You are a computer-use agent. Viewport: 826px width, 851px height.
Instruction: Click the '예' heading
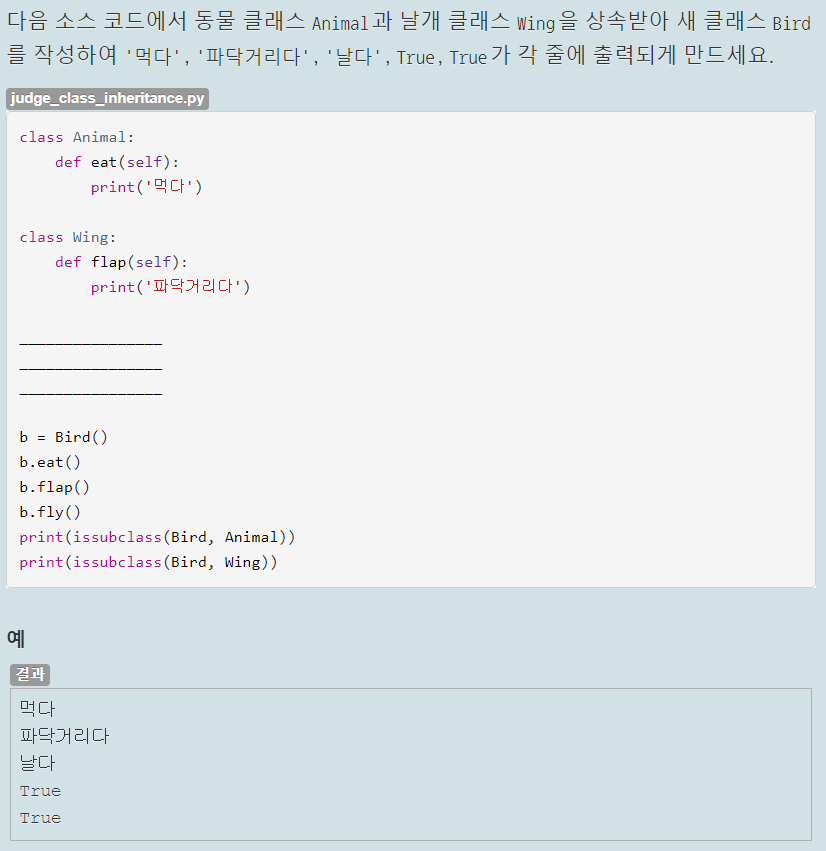point(16,639)
